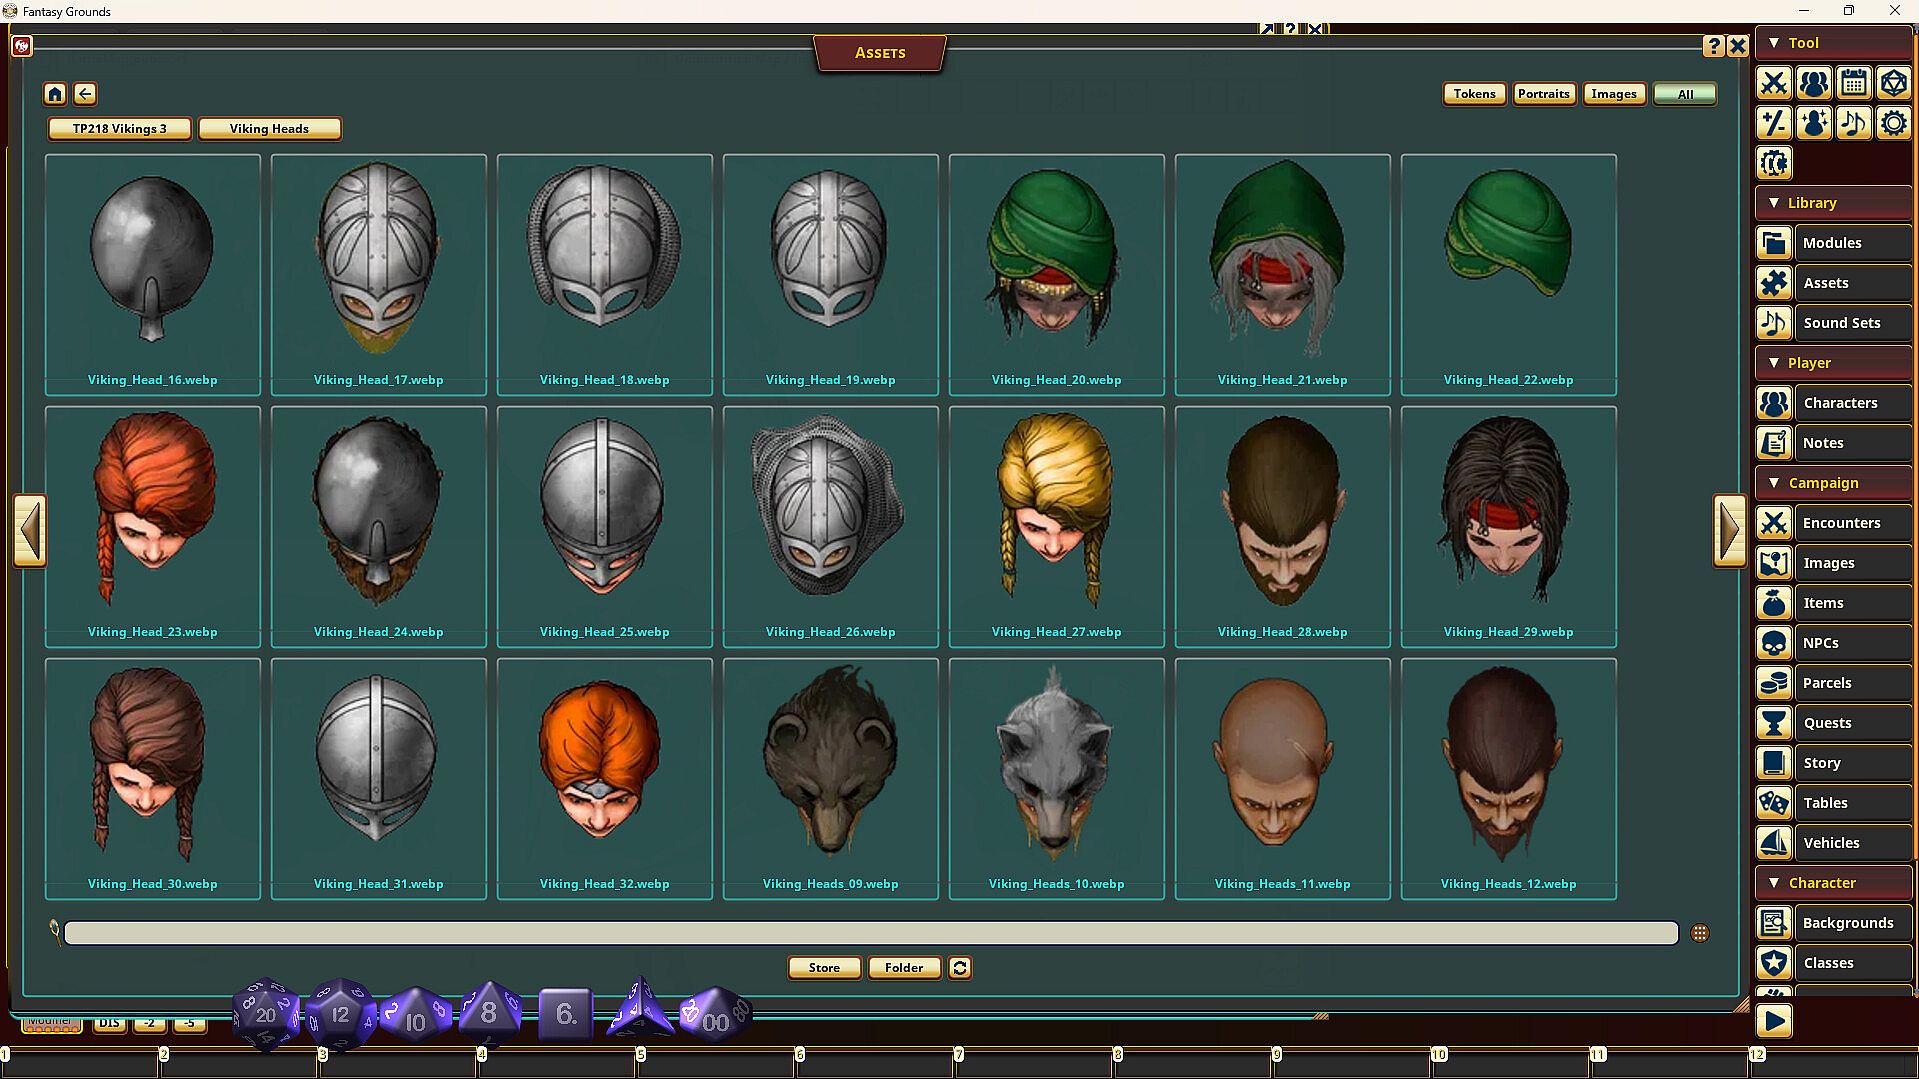Open the d20 dice tool icon
Image resolution: width=1919 pixels, height=1079 pixels.
click(x=1894, y=83)
